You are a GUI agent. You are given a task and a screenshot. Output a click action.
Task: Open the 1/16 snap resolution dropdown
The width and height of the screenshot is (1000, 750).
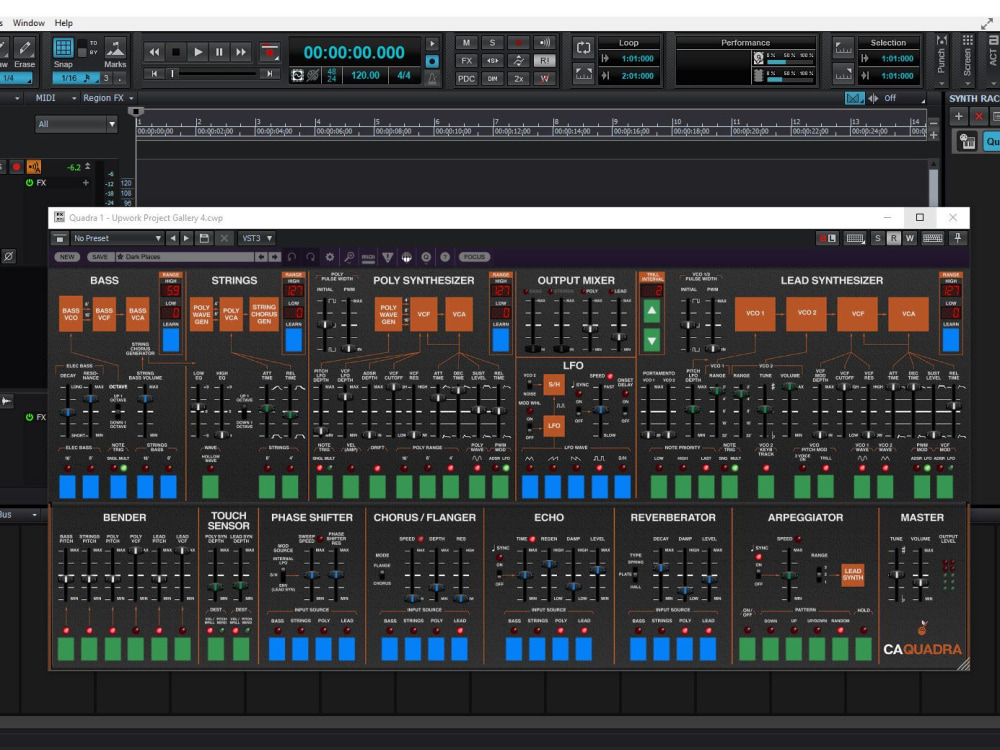[x=75, y=78]
